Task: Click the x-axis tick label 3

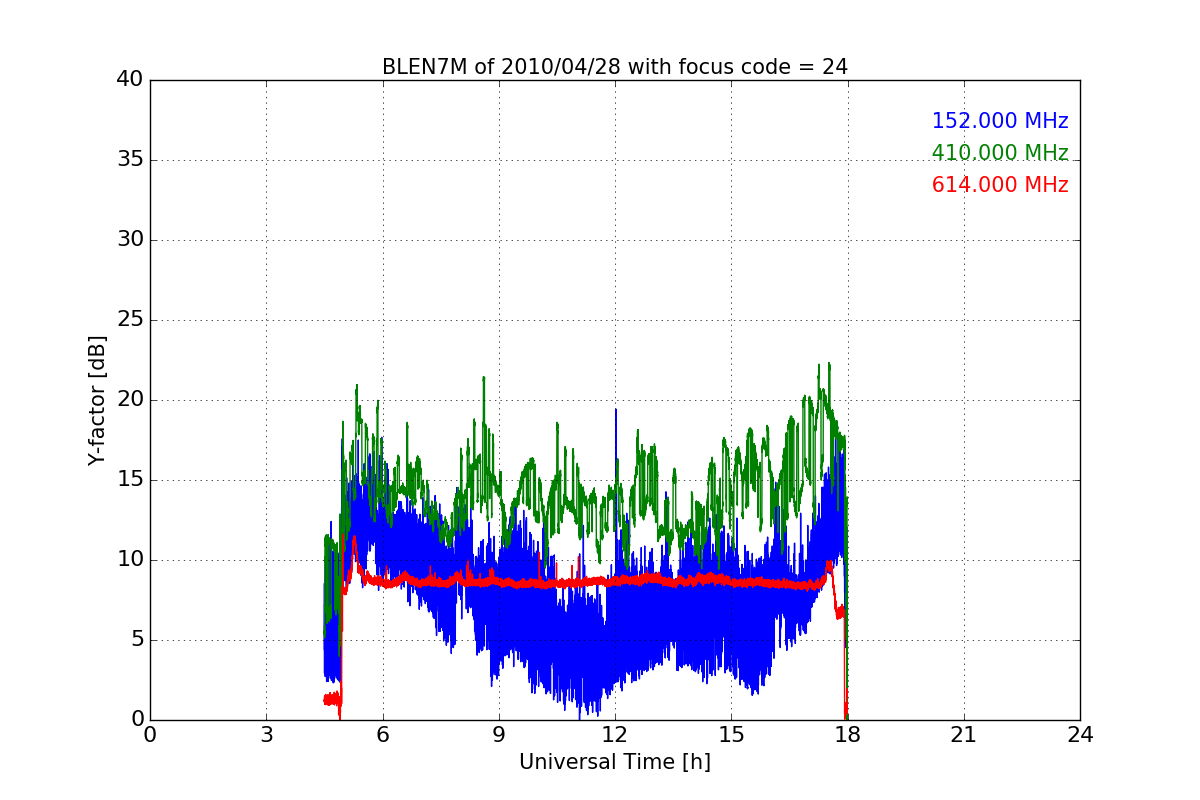Action: click(x=266, y=735)
